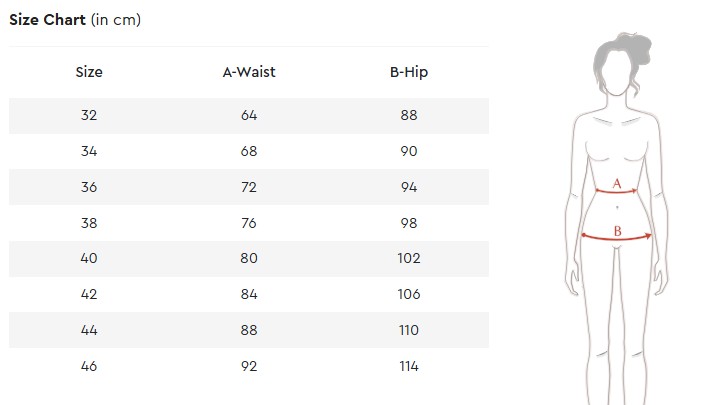This screenshot has height=405, width=708.
Task: Click the waist value 92
Action: pos(249,366)
